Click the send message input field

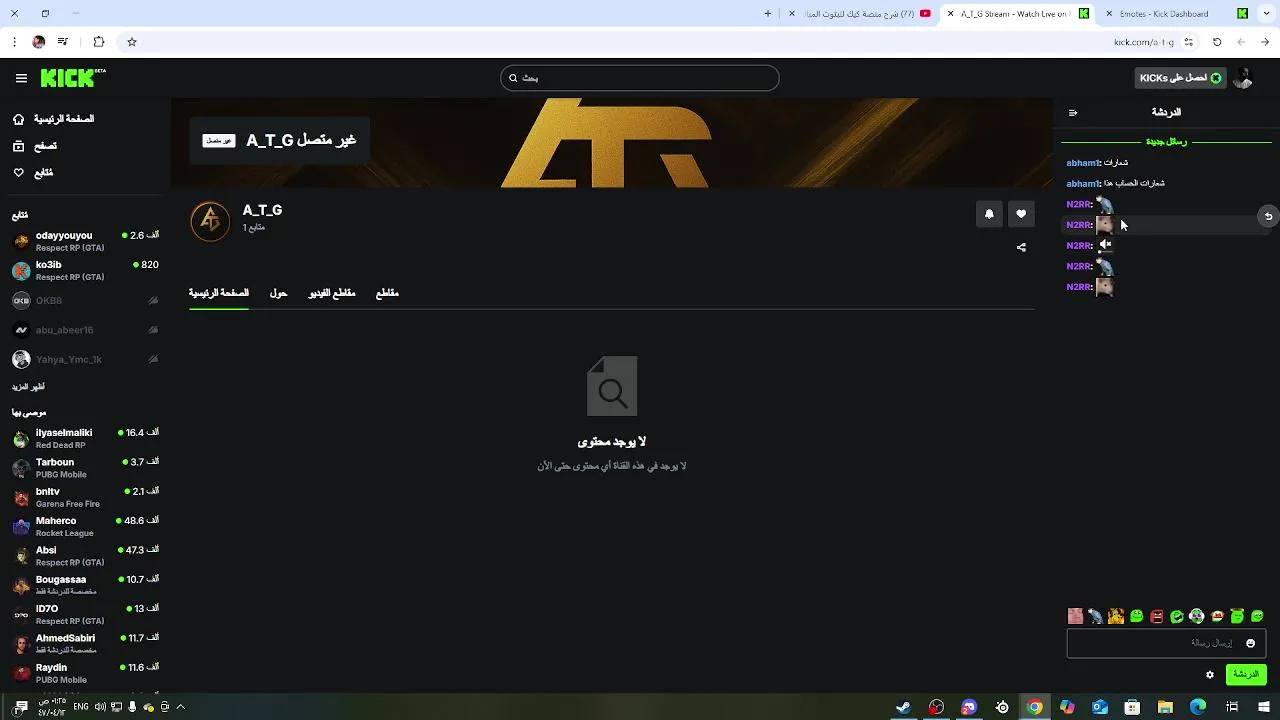(1166, 643)
